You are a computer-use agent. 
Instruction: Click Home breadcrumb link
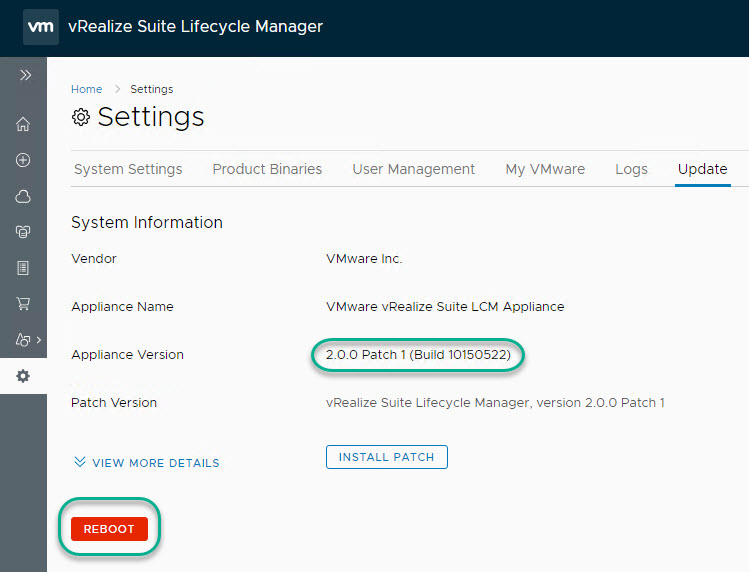[x=86, y=89]
